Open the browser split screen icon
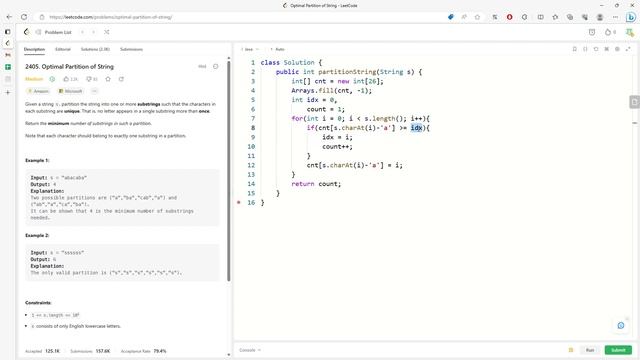 (x=540, y=17)
